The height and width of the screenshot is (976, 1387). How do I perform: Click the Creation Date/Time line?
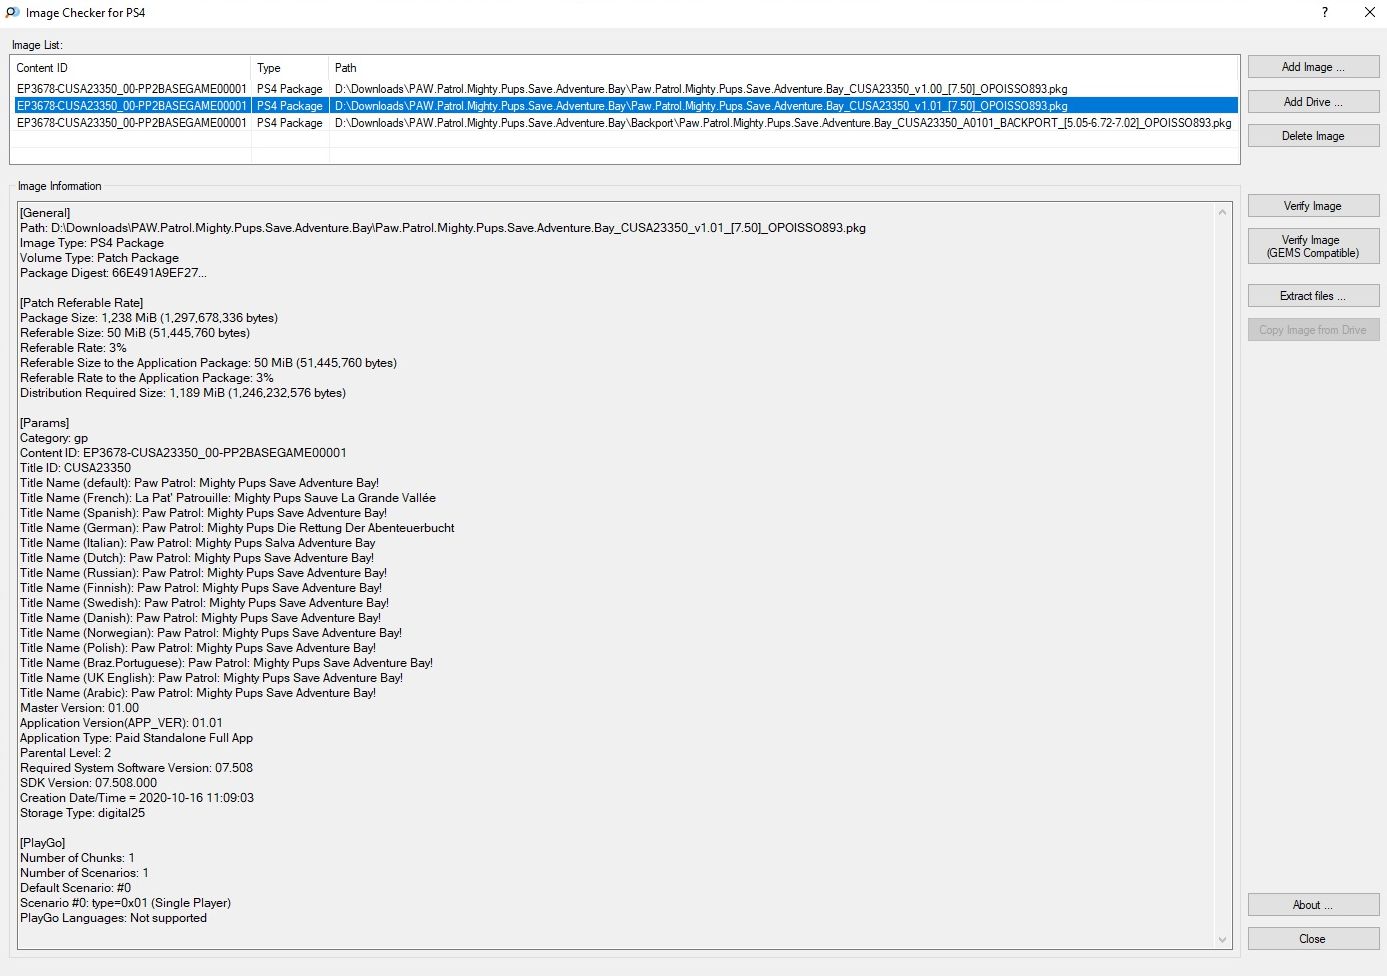pos(137,798)
